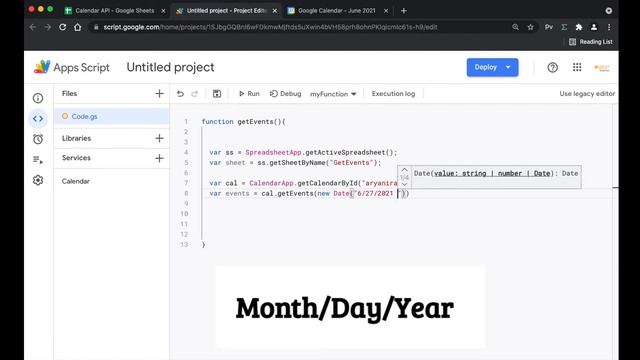Image resolution: width=640 pixels, height=360 pixels.
Task: Place cursor on code line 10
Action: (x=408, y=214)
